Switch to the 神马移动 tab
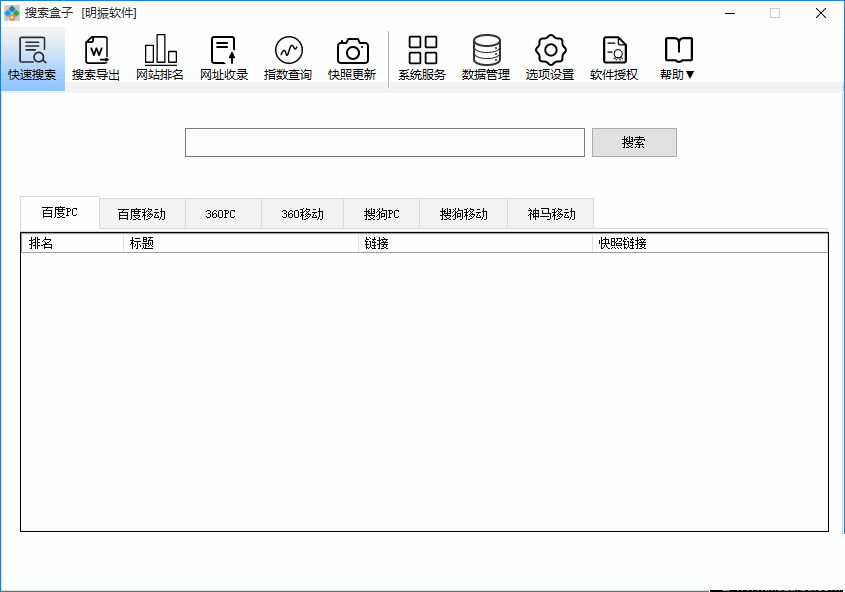 point(551,214)
